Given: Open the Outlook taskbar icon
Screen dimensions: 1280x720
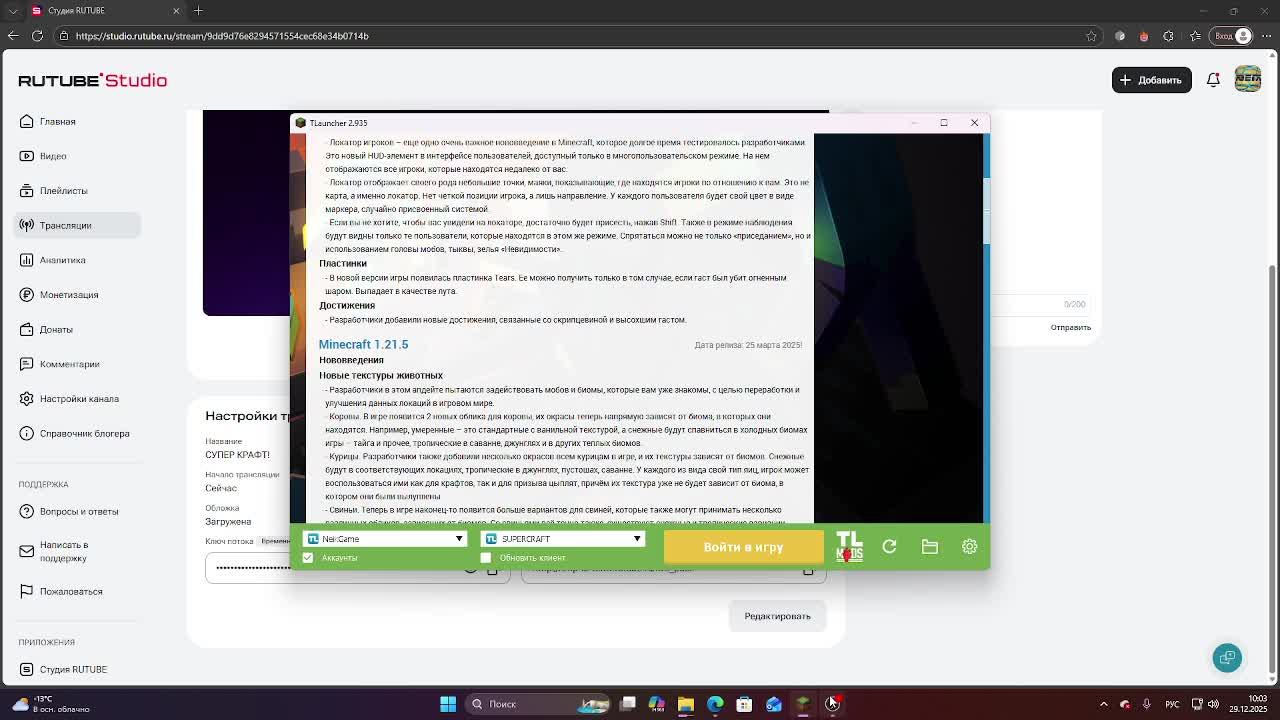Looking at the screenshot, I should pos(774,704).
